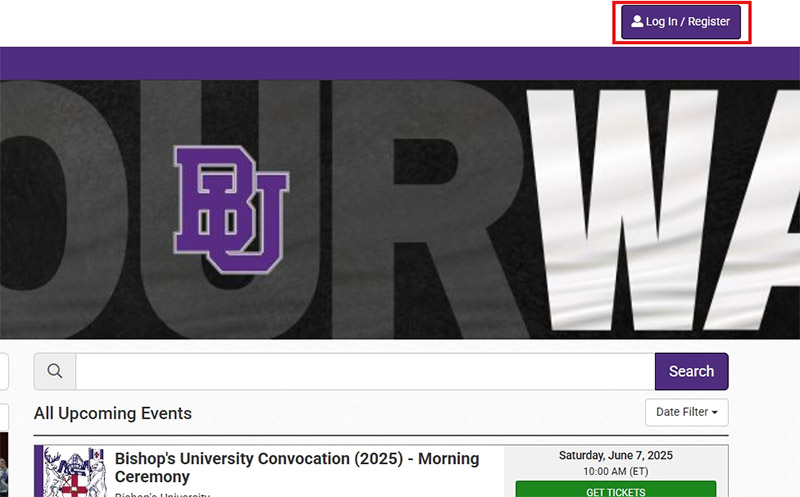Click the All Upcoming Events heading
The width and height of the screenshot is (800, 497).
[x=113, y=413]
